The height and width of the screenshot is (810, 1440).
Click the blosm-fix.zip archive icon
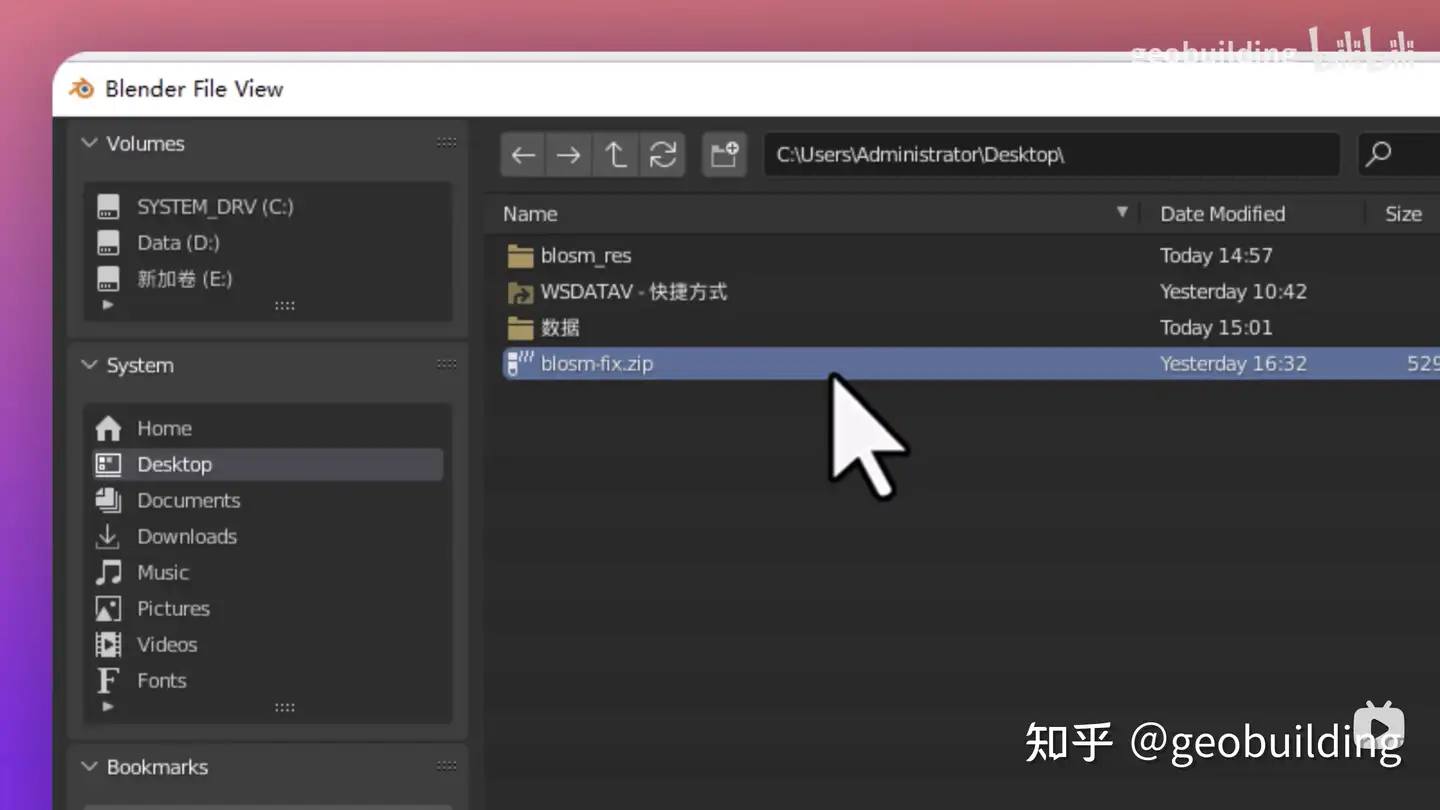tap(520, 364)
